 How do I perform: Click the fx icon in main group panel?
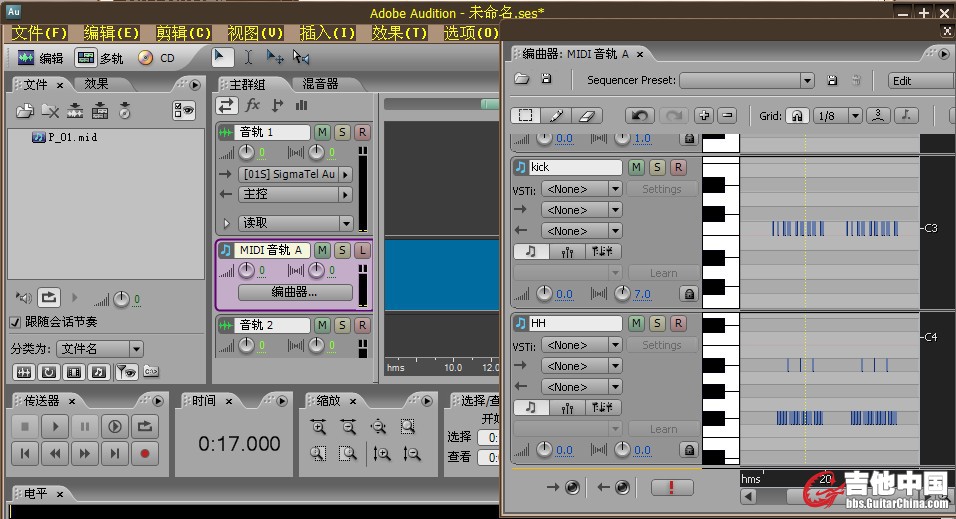click(252, 106)
